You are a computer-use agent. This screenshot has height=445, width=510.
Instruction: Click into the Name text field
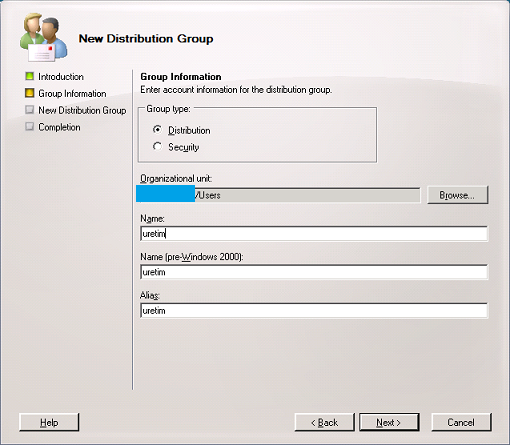click(314, 234)
